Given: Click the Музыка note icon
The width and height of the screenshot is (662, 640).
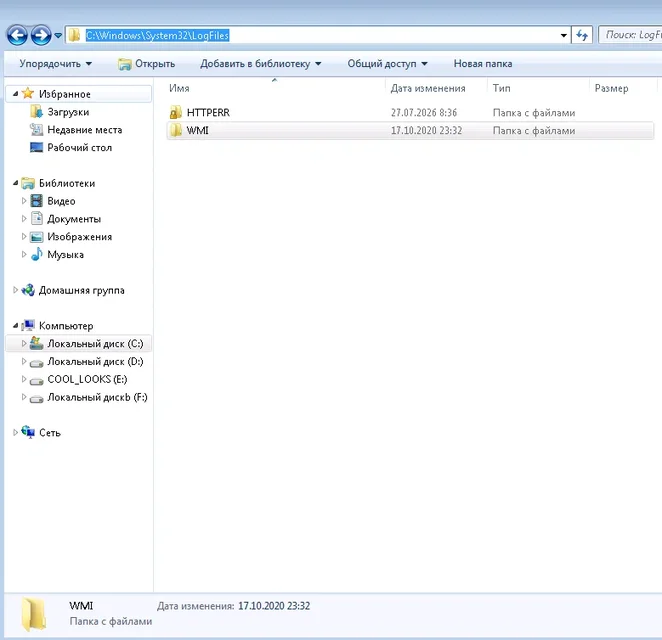Looking at the screenshot, I should (x=37, y=254).
